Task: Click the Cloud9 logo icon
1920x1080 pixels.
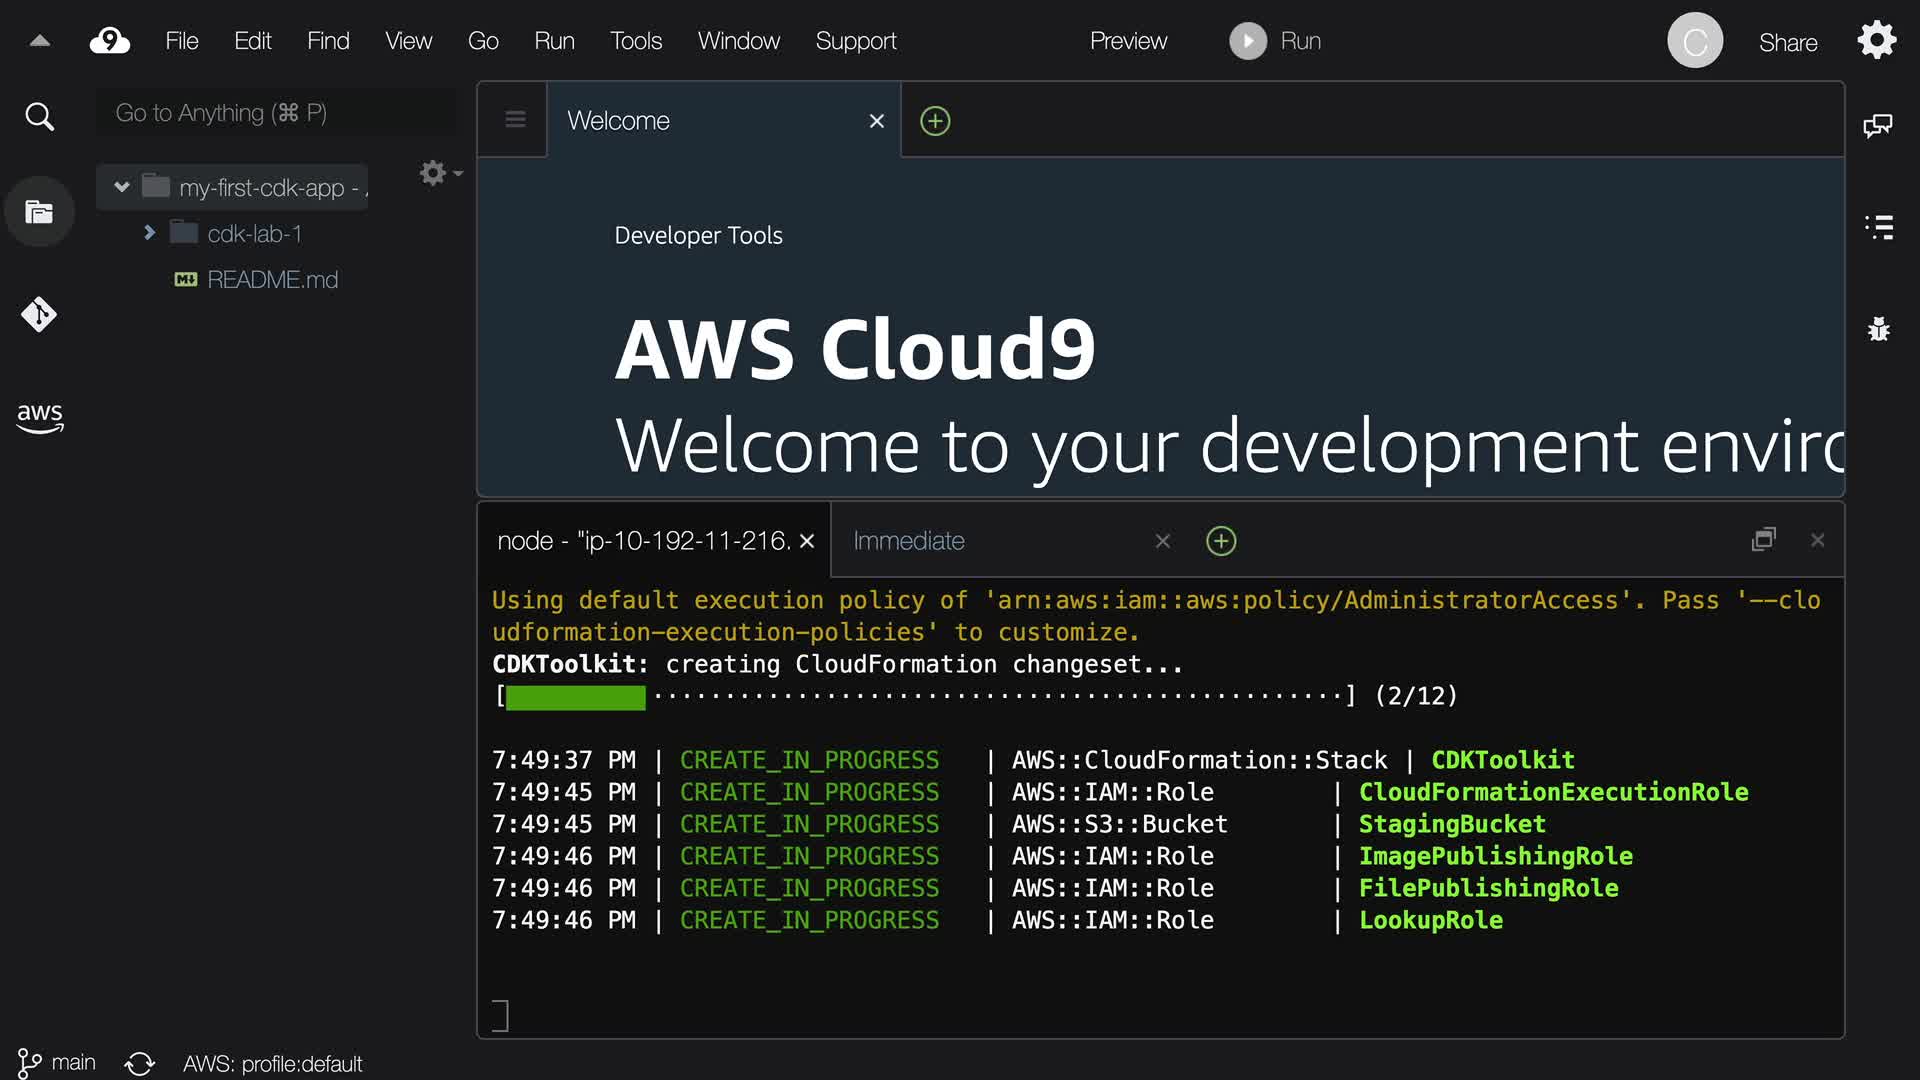Action: click(x=110, y=41)
